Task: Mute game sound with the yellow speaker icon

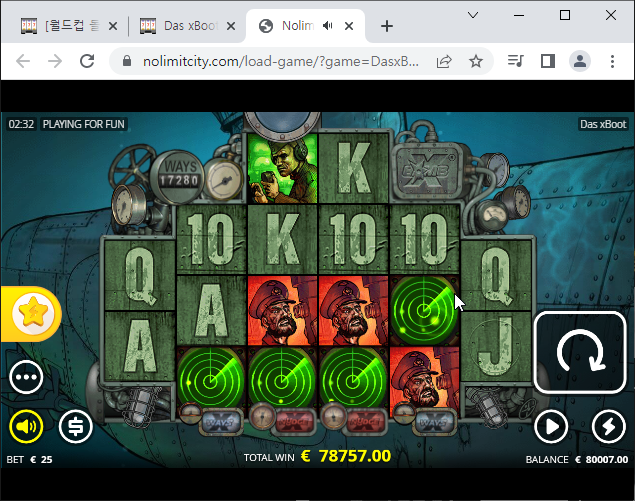Action: pos(26,426)
